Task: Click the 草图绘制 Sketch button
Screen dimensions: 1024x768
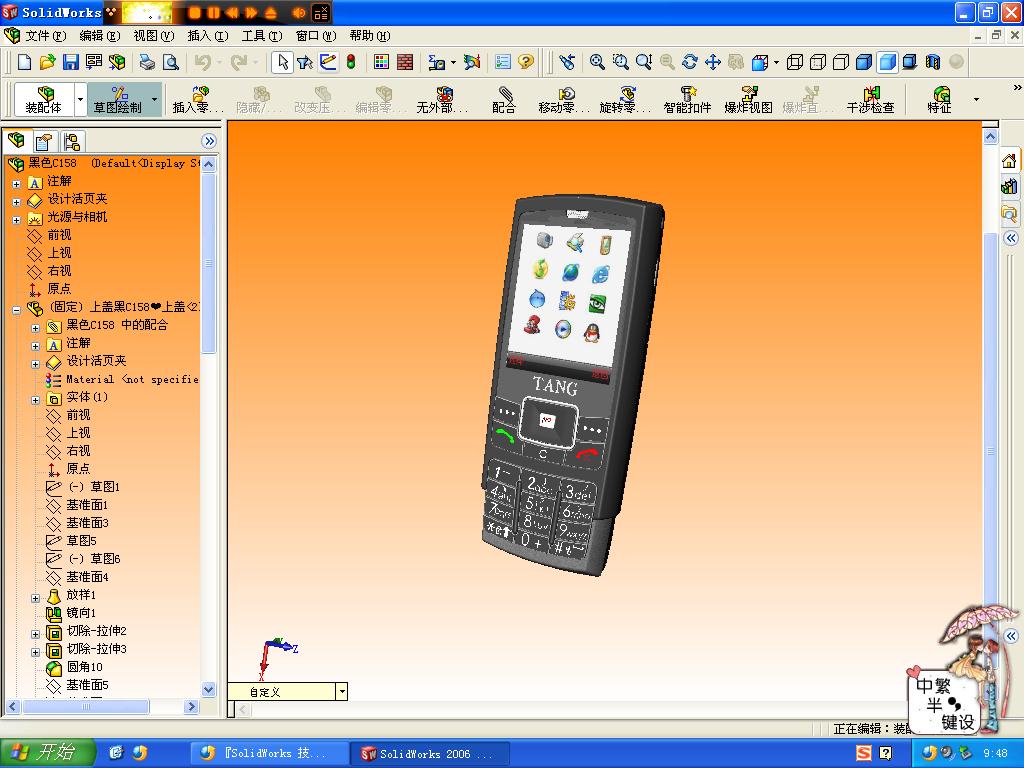Action: tap(118, 99)
